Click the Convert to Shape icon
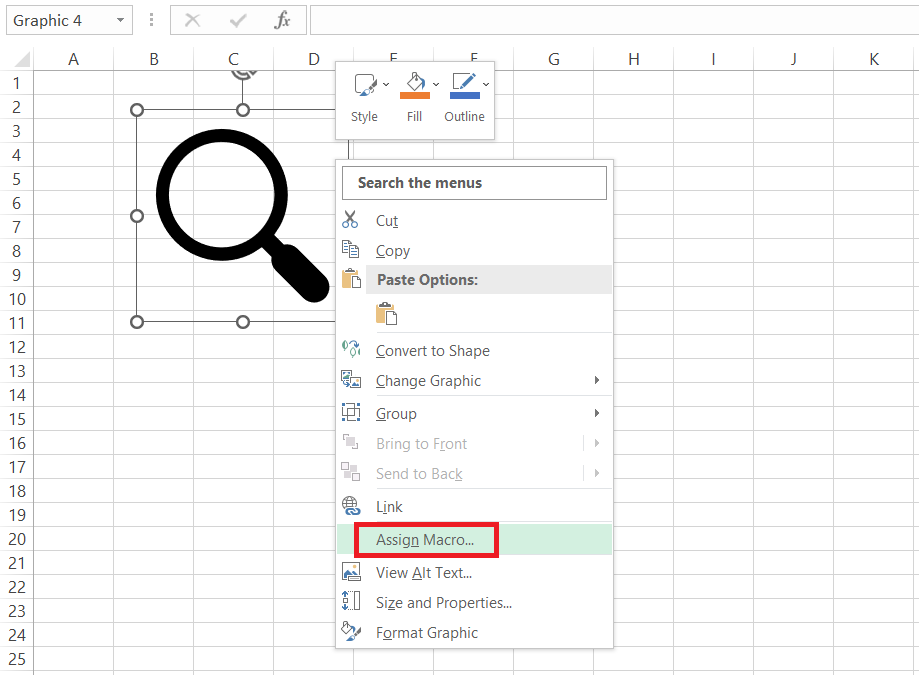Screen dimensions: 919x675 click(350, 350)
